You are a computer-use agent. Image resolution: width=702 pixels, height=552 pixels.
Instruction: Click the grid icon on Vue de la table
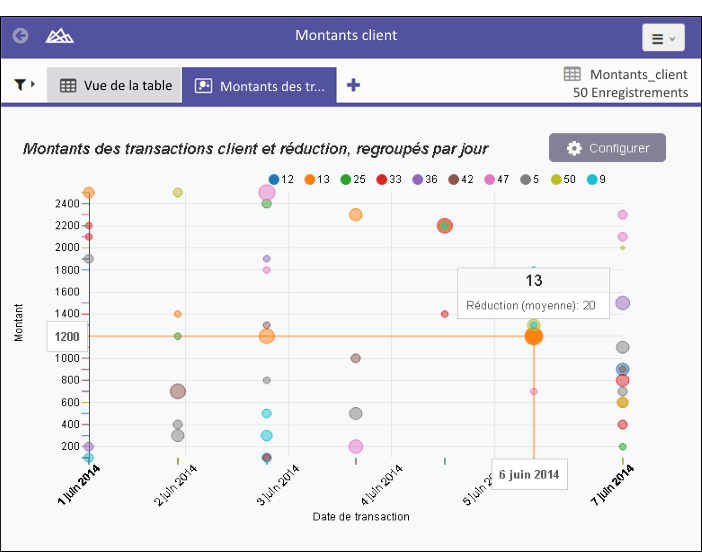(68, 86)
